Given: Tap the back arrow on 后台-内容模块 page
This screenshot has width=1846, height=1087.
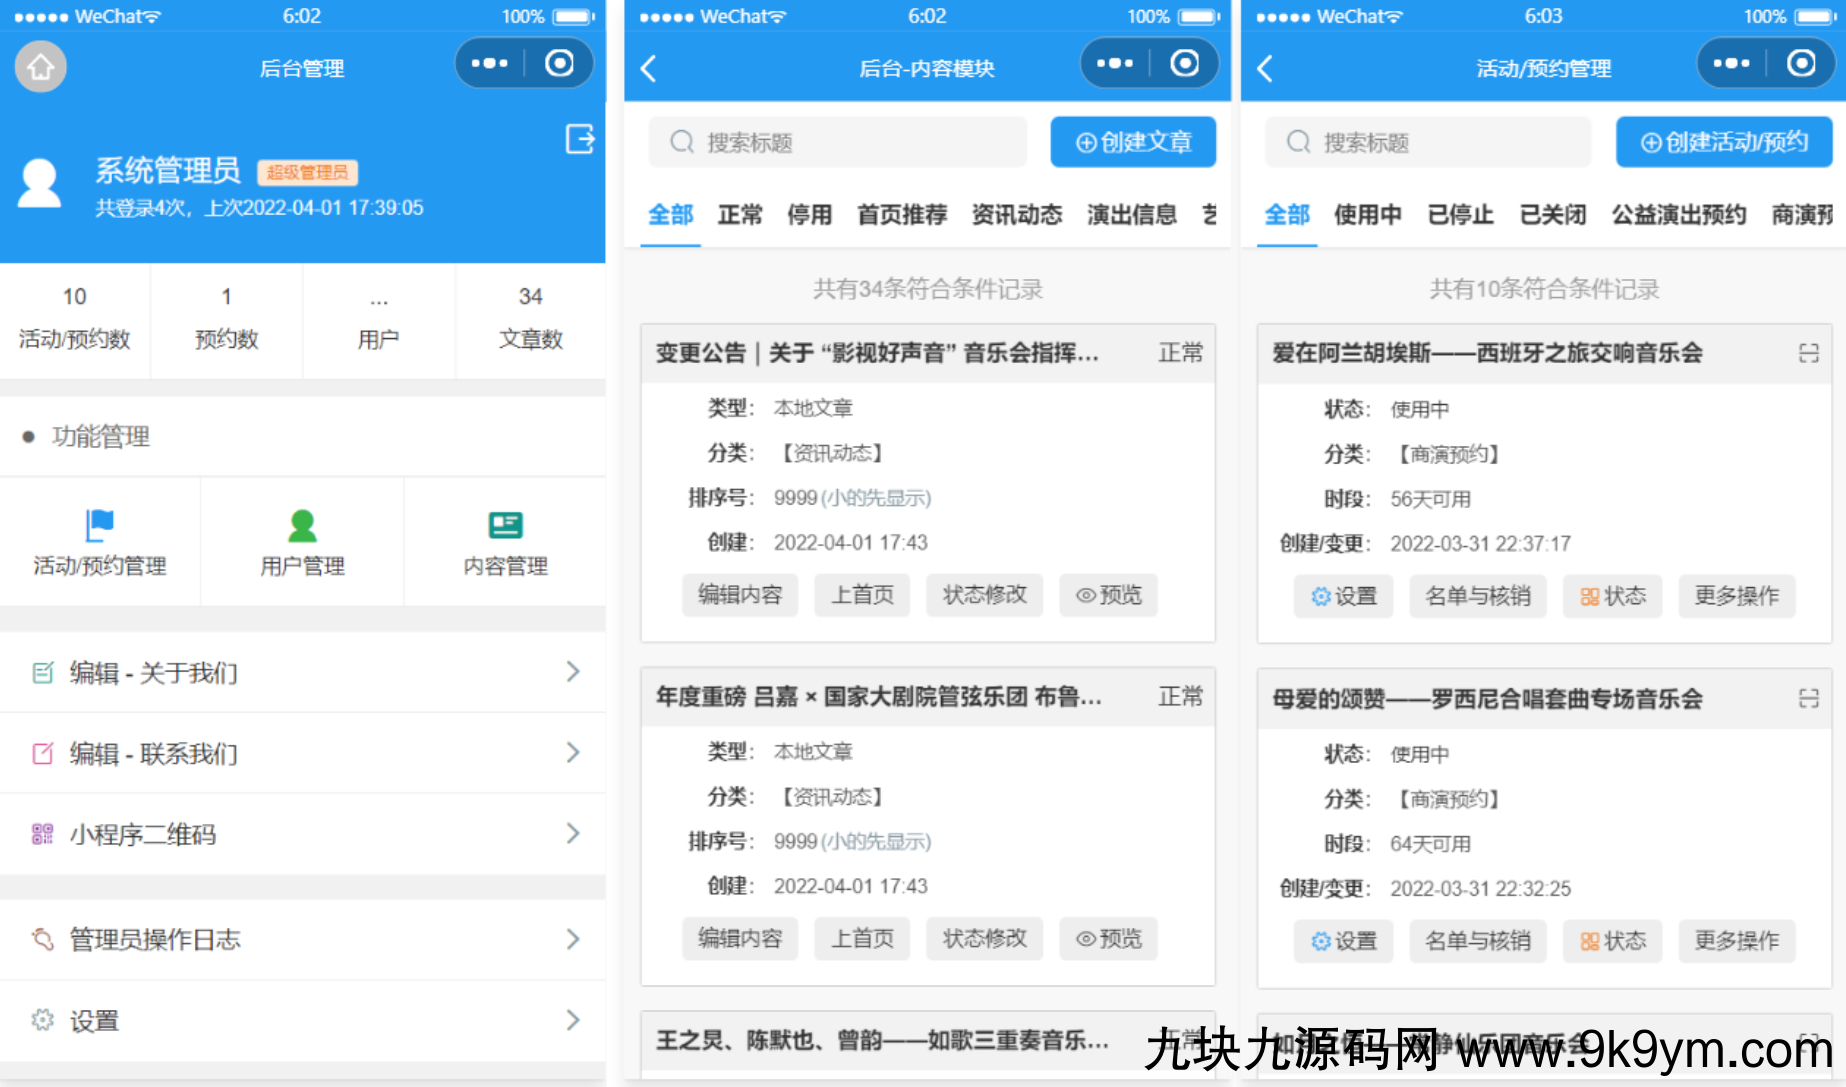Looking at the screenshot, I should pyautogui.click(x=649, y=68).
